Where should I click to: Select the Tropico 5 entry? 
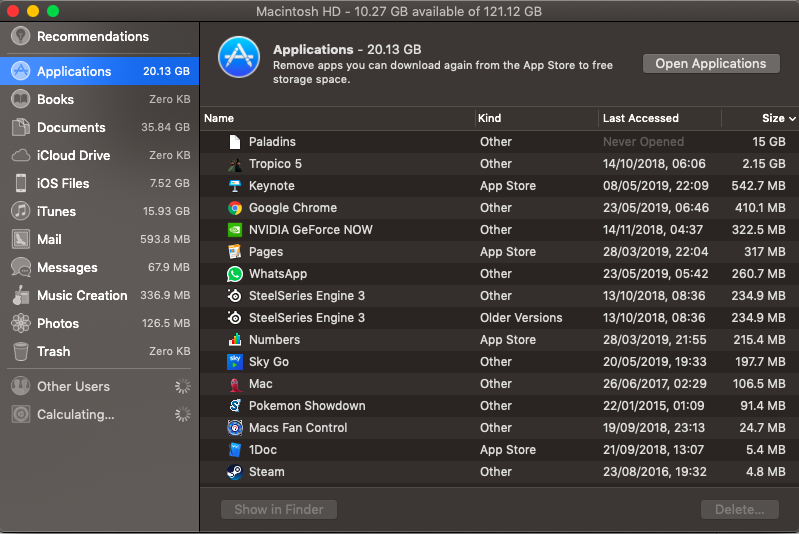coord(275,164)
